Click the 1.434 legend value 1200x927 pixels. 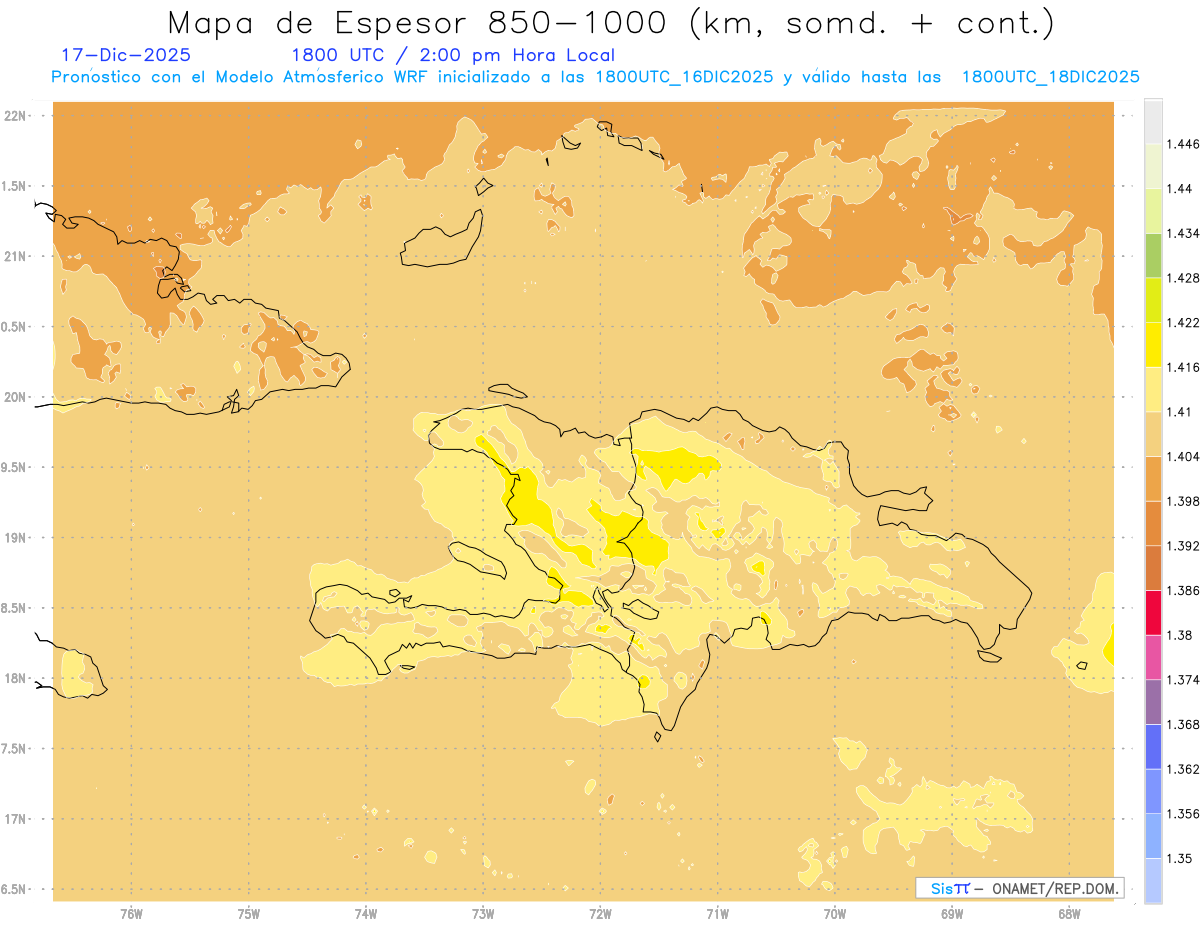click(1183, 234)
